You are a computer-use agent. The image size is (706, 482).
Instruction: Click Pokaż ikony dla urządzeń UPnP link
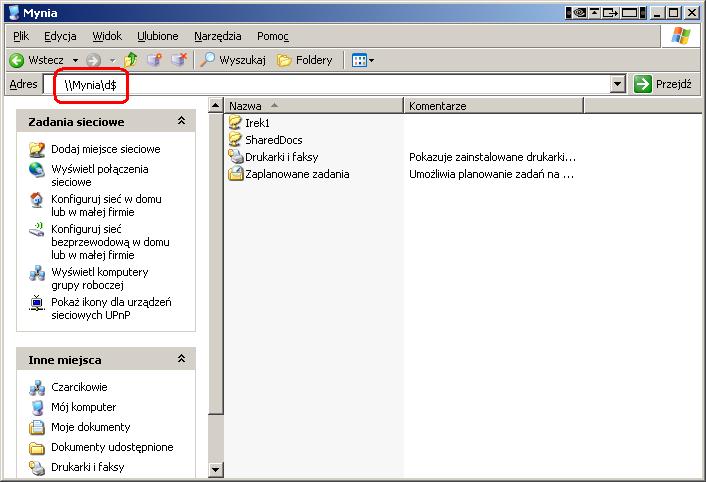[x=111, y=308]
